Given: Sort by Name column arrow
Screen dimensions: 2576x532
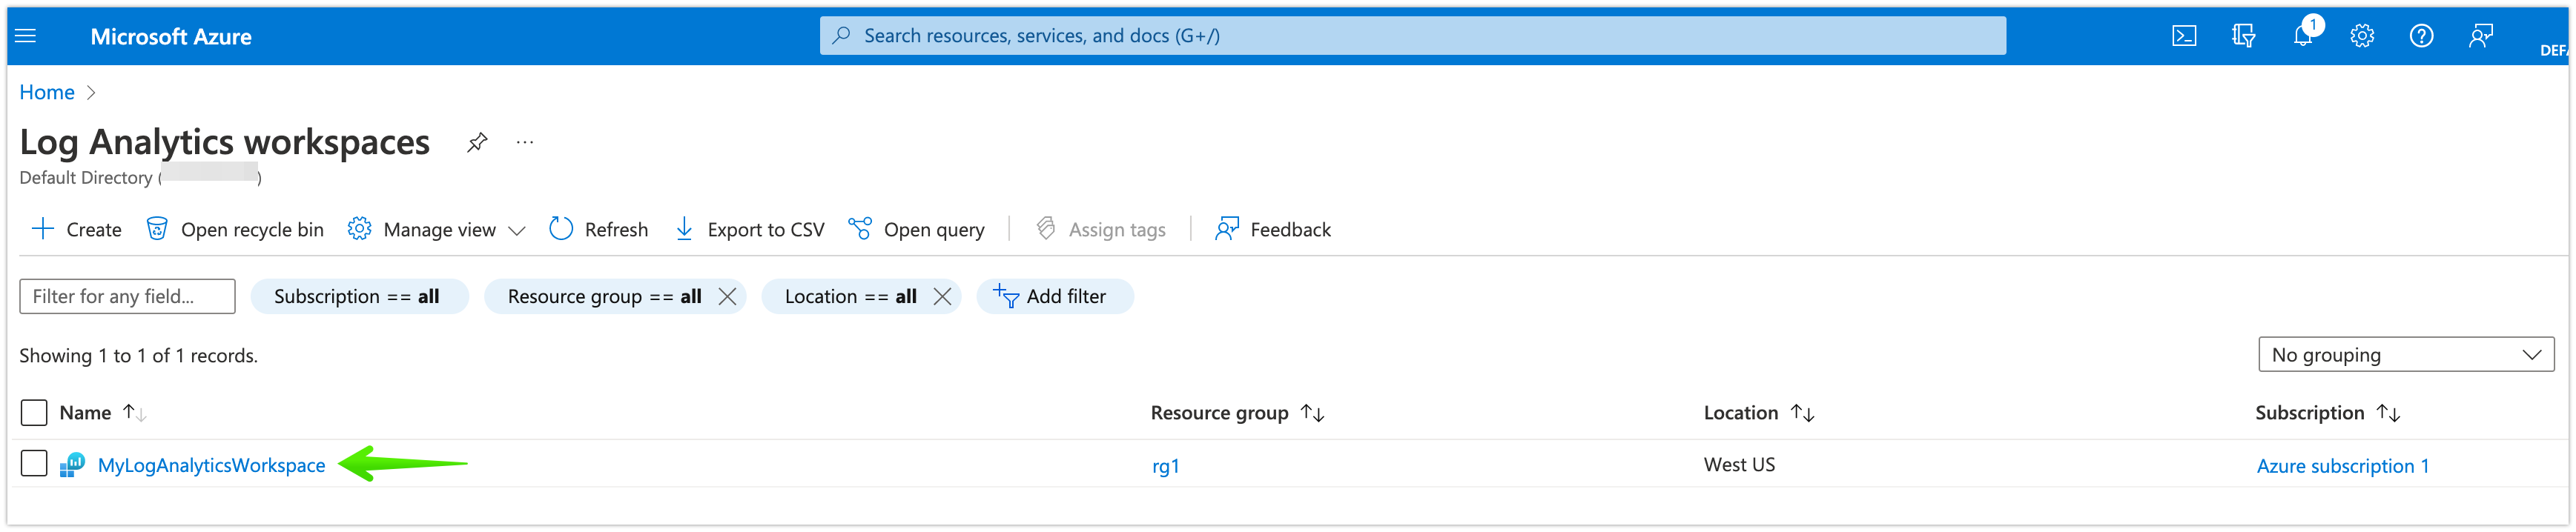Looking at the screenshot, I should pos(134,412).
